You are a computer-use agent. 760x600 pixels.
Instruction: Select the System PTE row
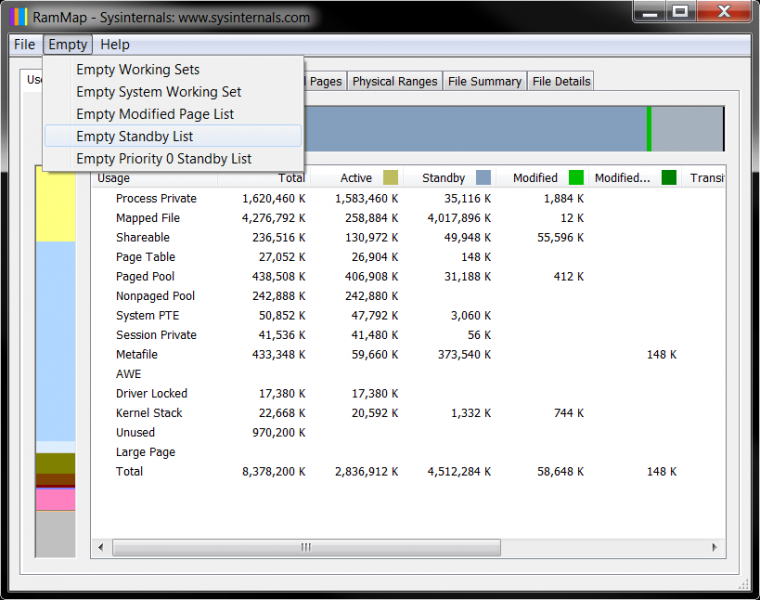(x=408, y=316)
